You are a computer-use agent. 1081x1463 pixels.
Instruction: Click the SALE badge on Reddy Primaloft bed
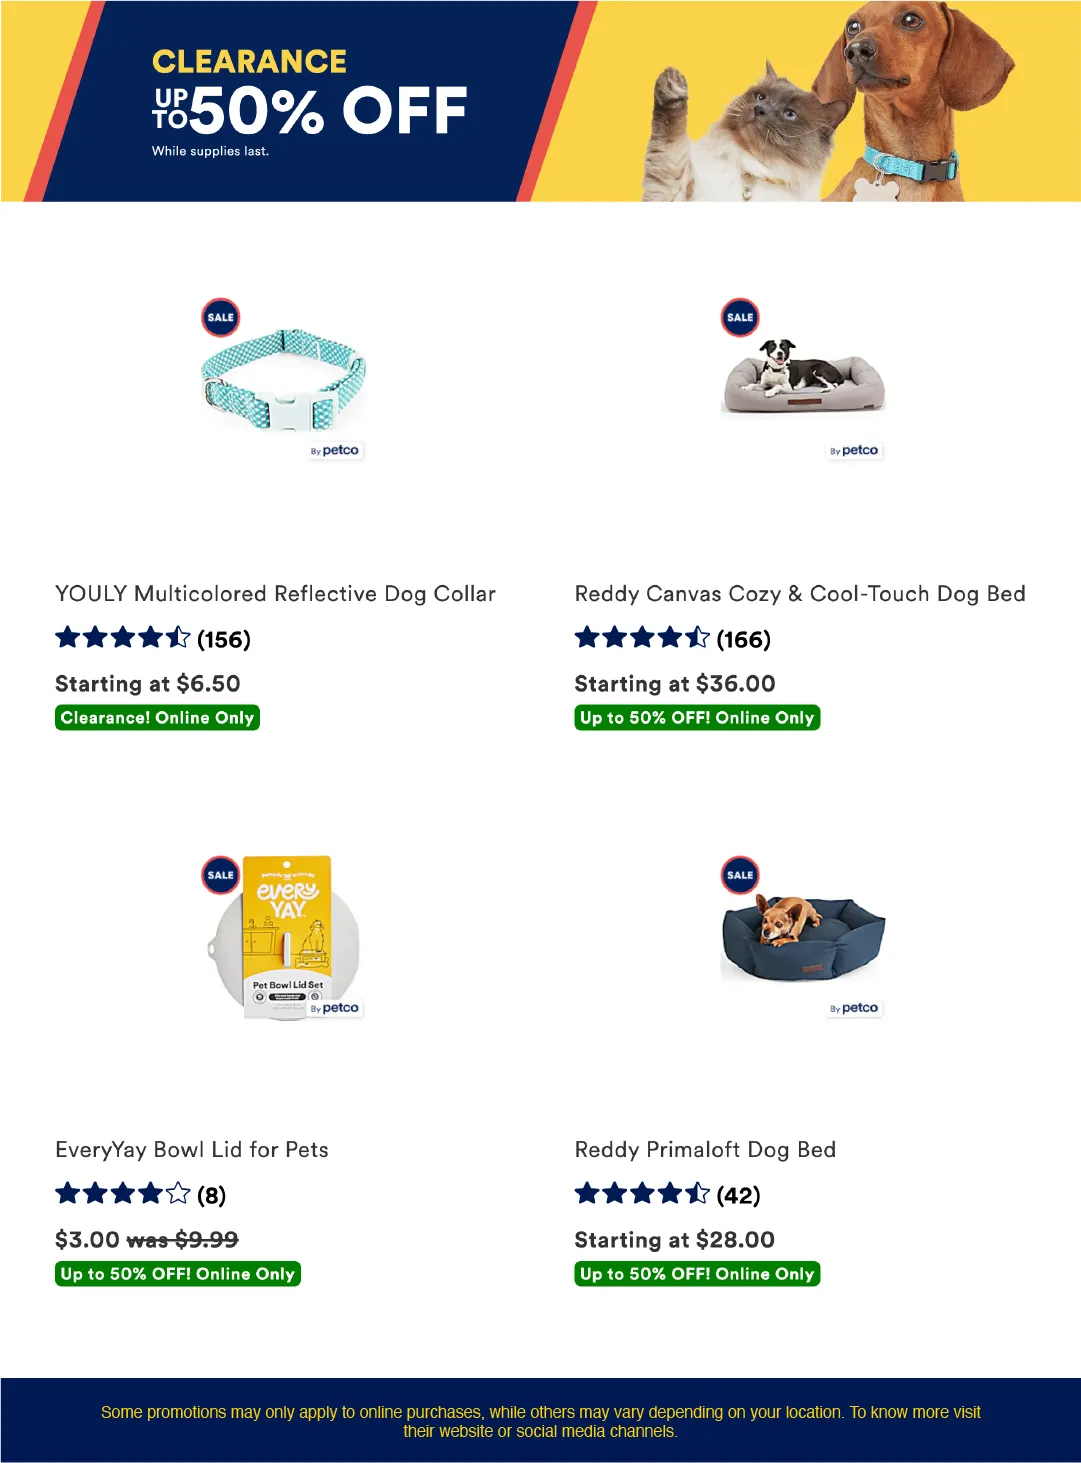pos(740,875)
